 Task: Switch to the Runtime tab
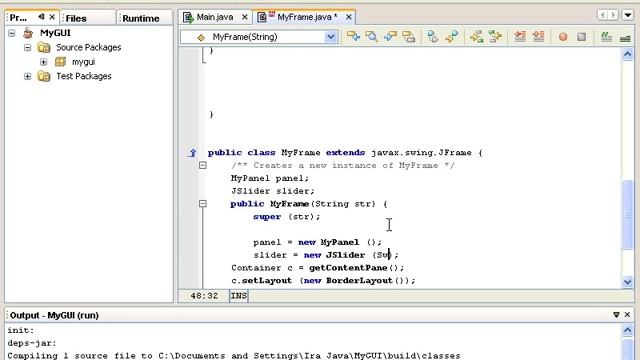tap(141, 18)
